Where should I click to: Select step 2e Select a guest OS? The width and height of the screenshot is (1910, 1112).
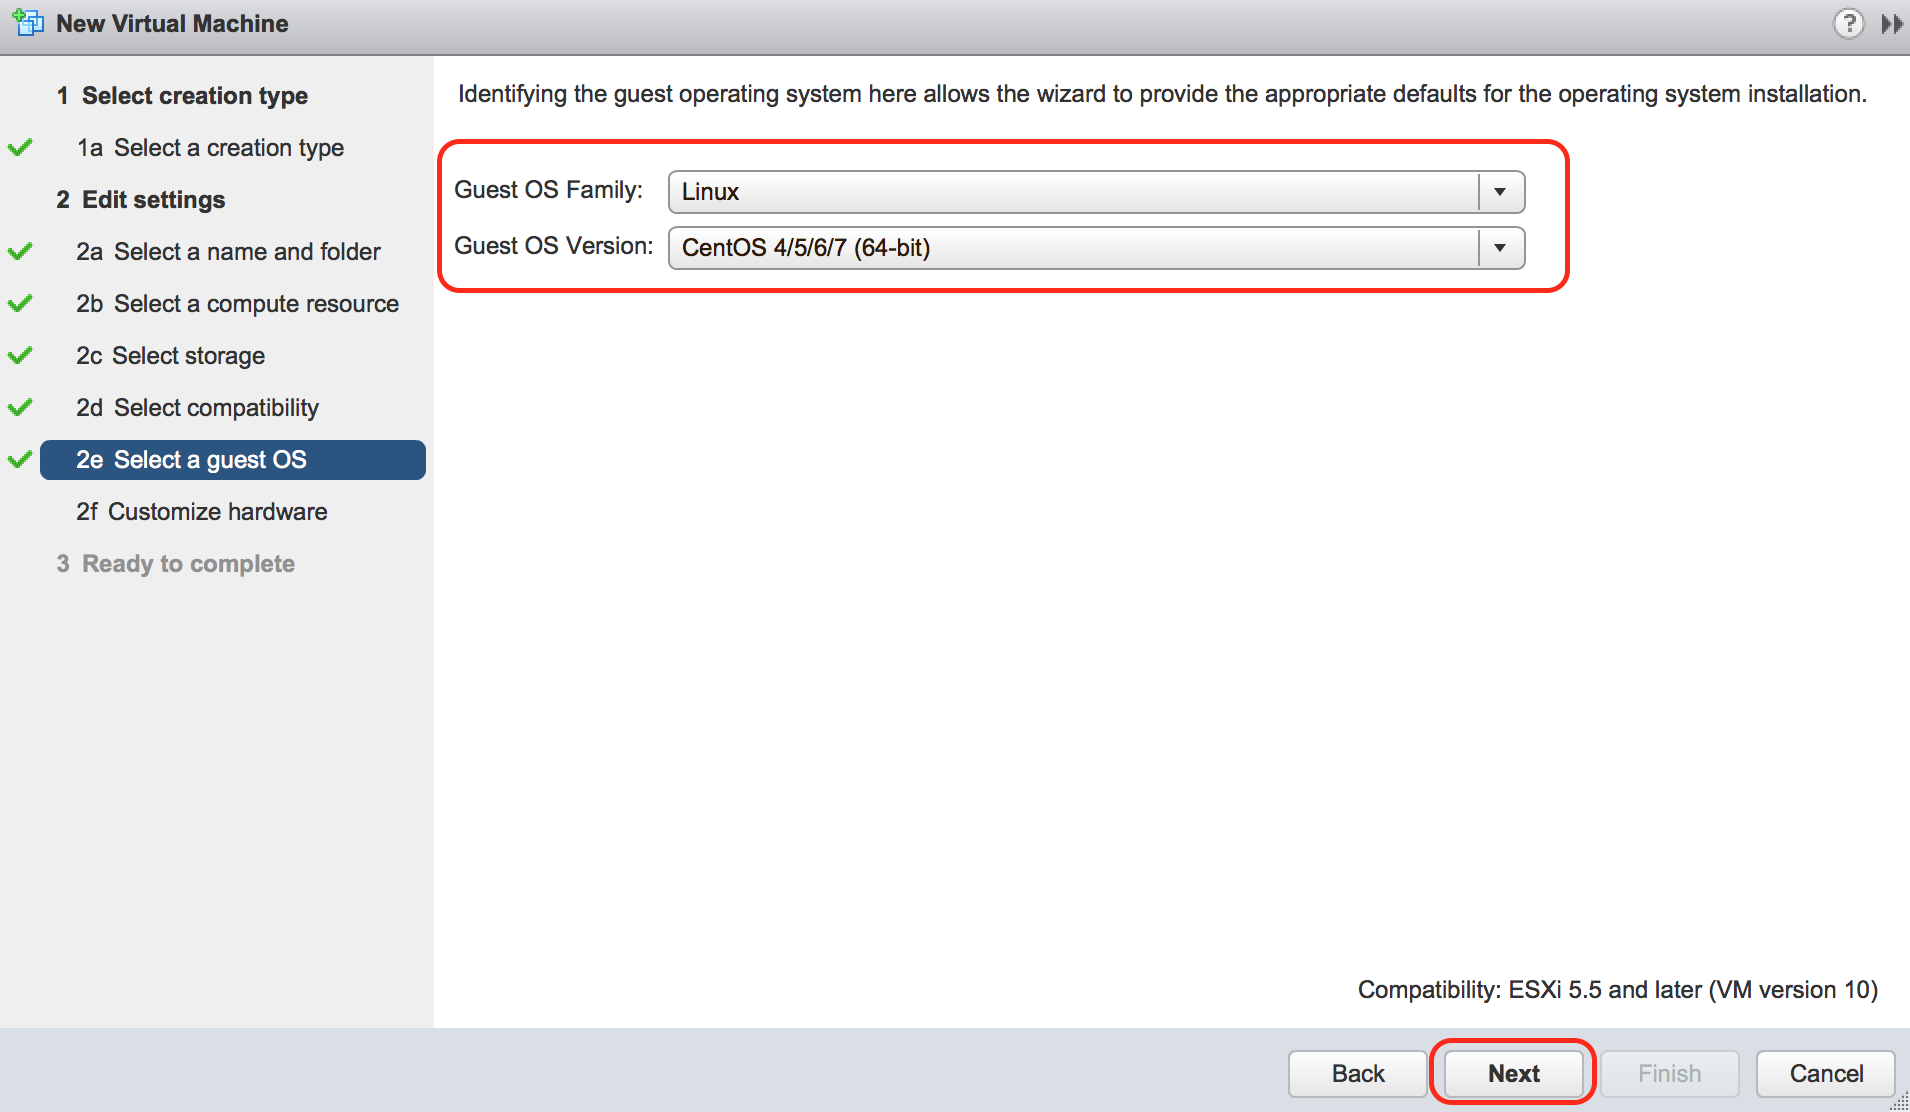pyautogui.click(x=233, y=460)
